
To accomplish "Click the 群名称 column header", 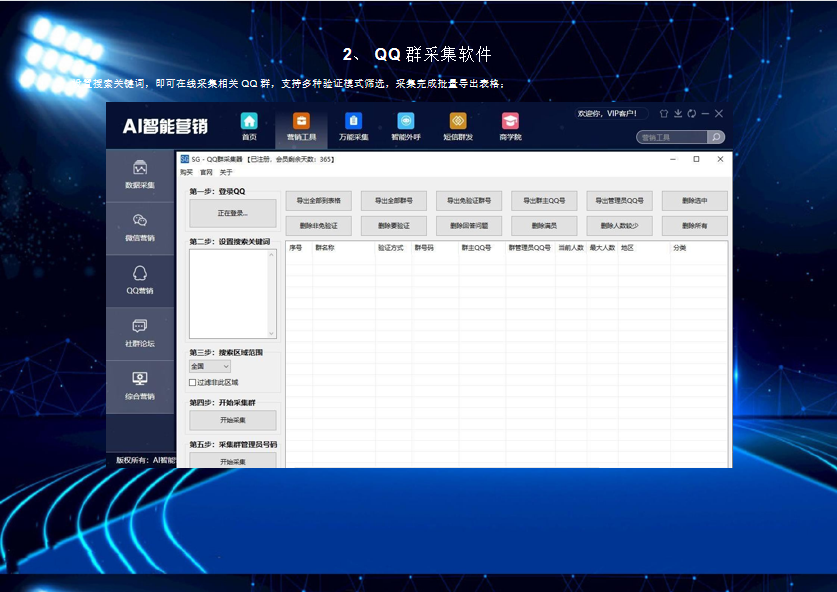I will coord(325,248).
